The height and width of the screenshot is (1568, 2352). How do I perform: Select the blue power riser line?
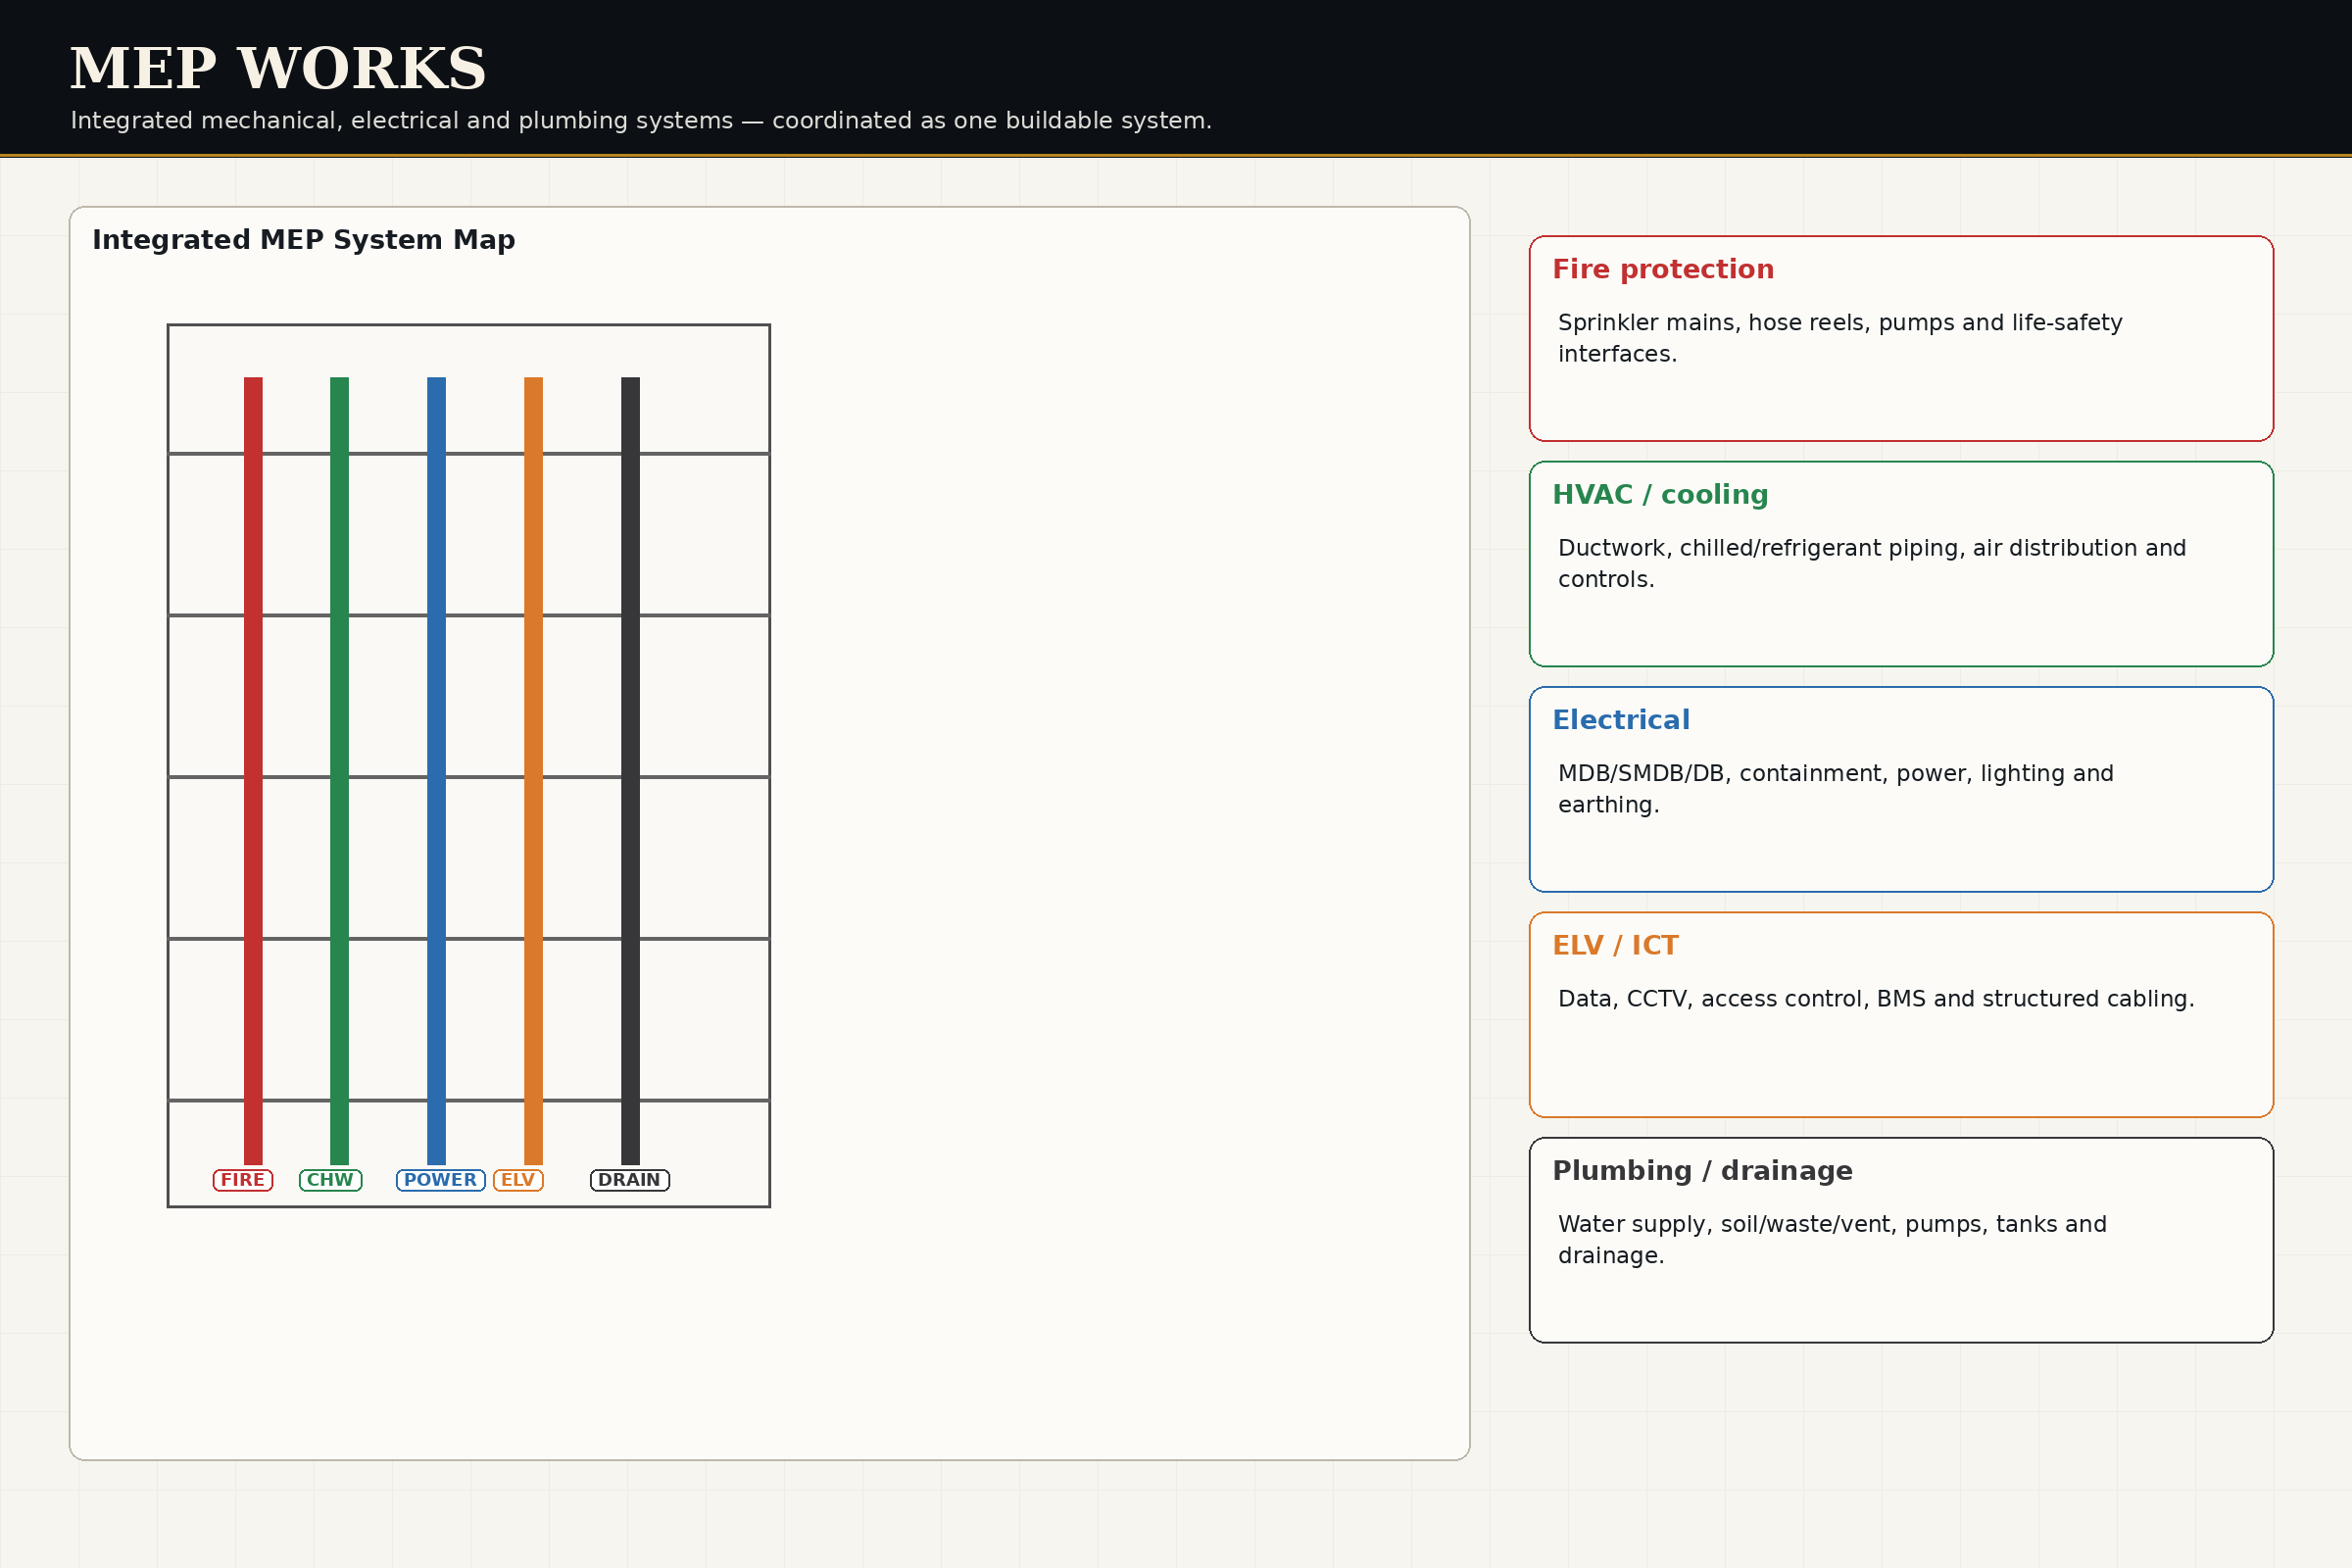click(437, 770)
